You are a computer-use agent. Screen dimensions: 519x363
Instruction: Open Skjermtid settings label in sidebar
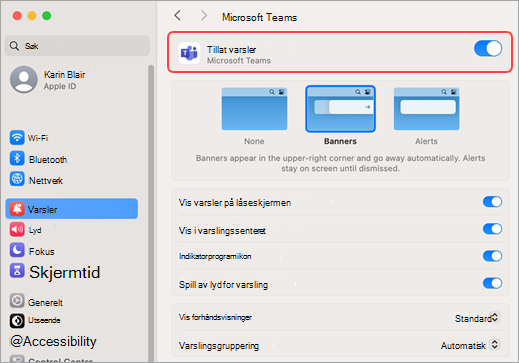tap(65, 272)
